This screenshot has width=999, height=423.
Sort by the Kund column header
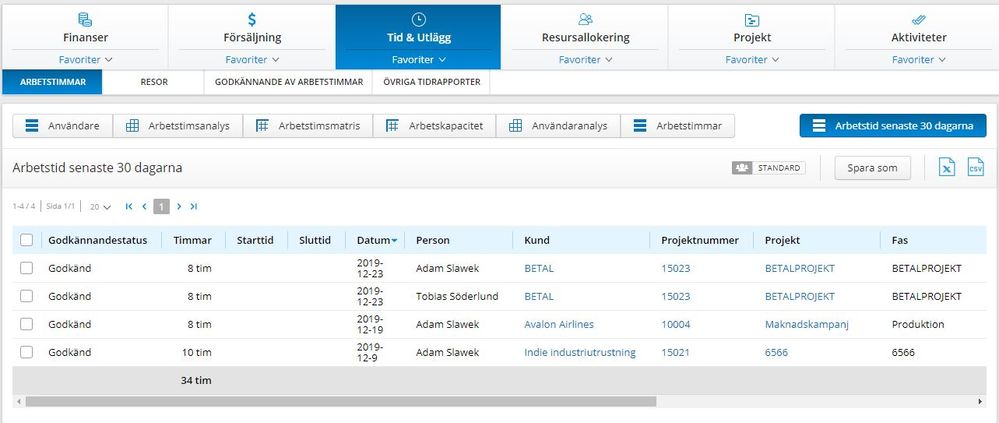pyautogui.click(x=537, y=240)
